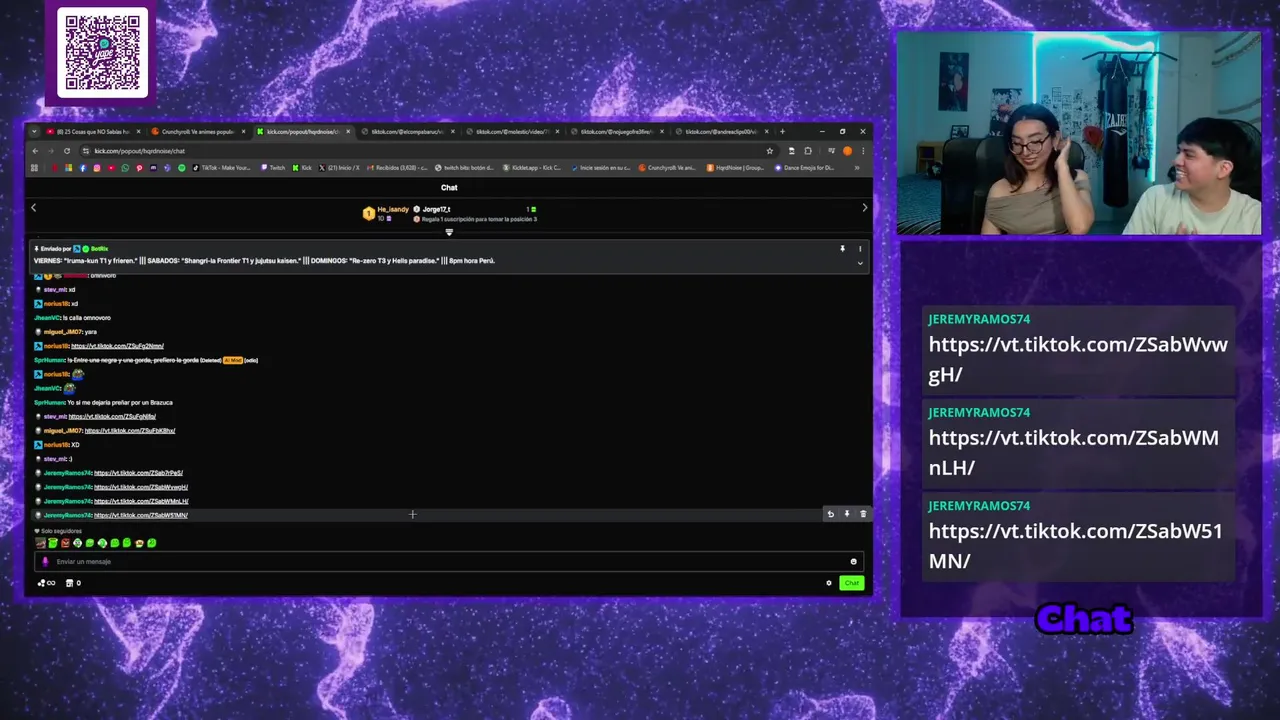This screenshot has width=1280, height=720.
Task: Click the browser back button
Action: click(35, 151)
